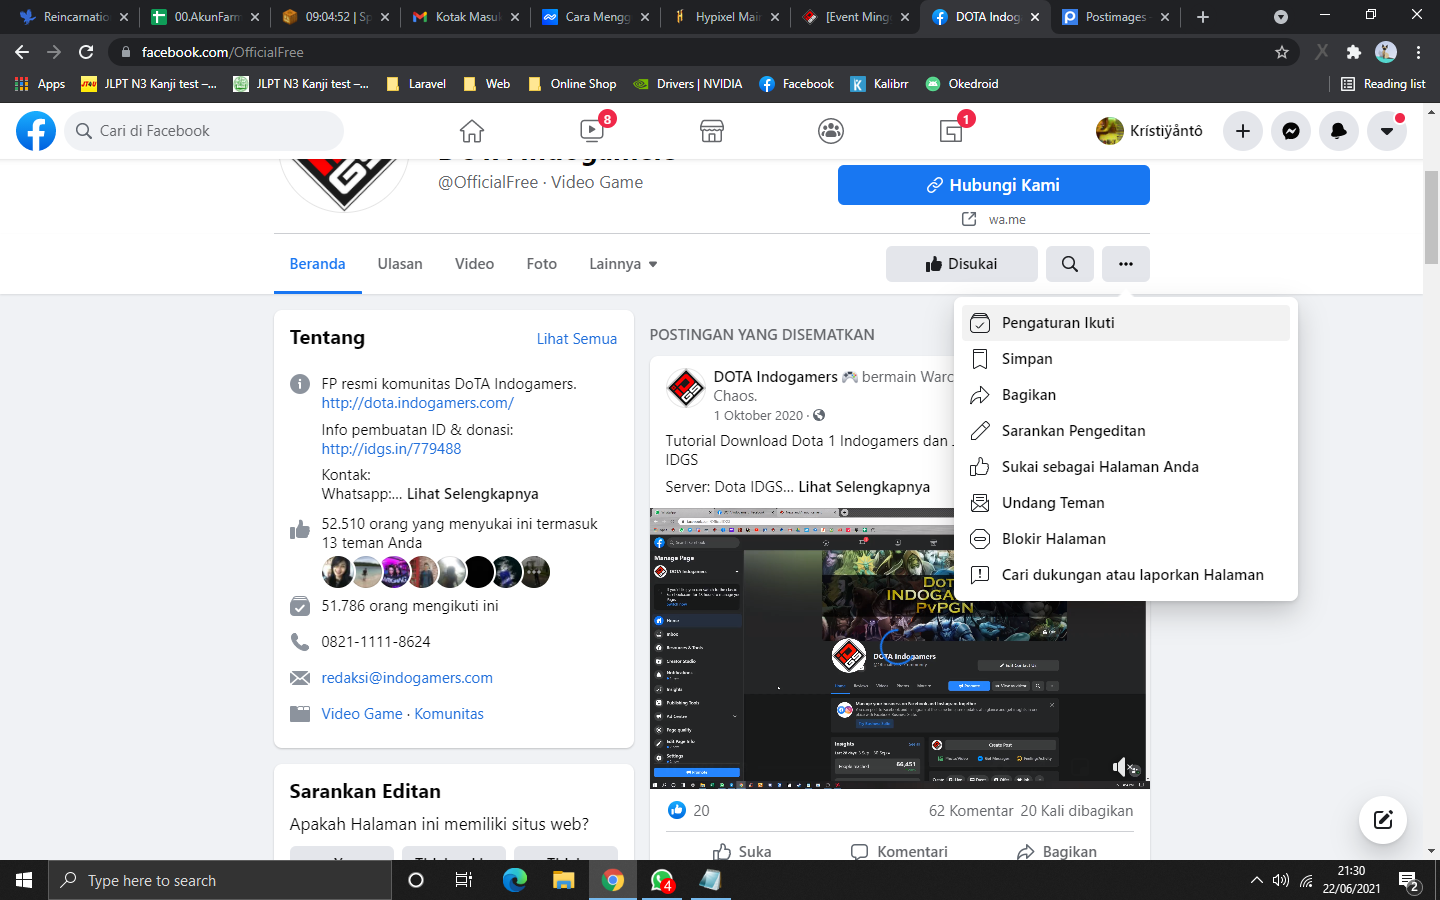Screen dimensions: 1440x900
Task: Open Notifications bell icon
Action: (x=1339, y=131)
